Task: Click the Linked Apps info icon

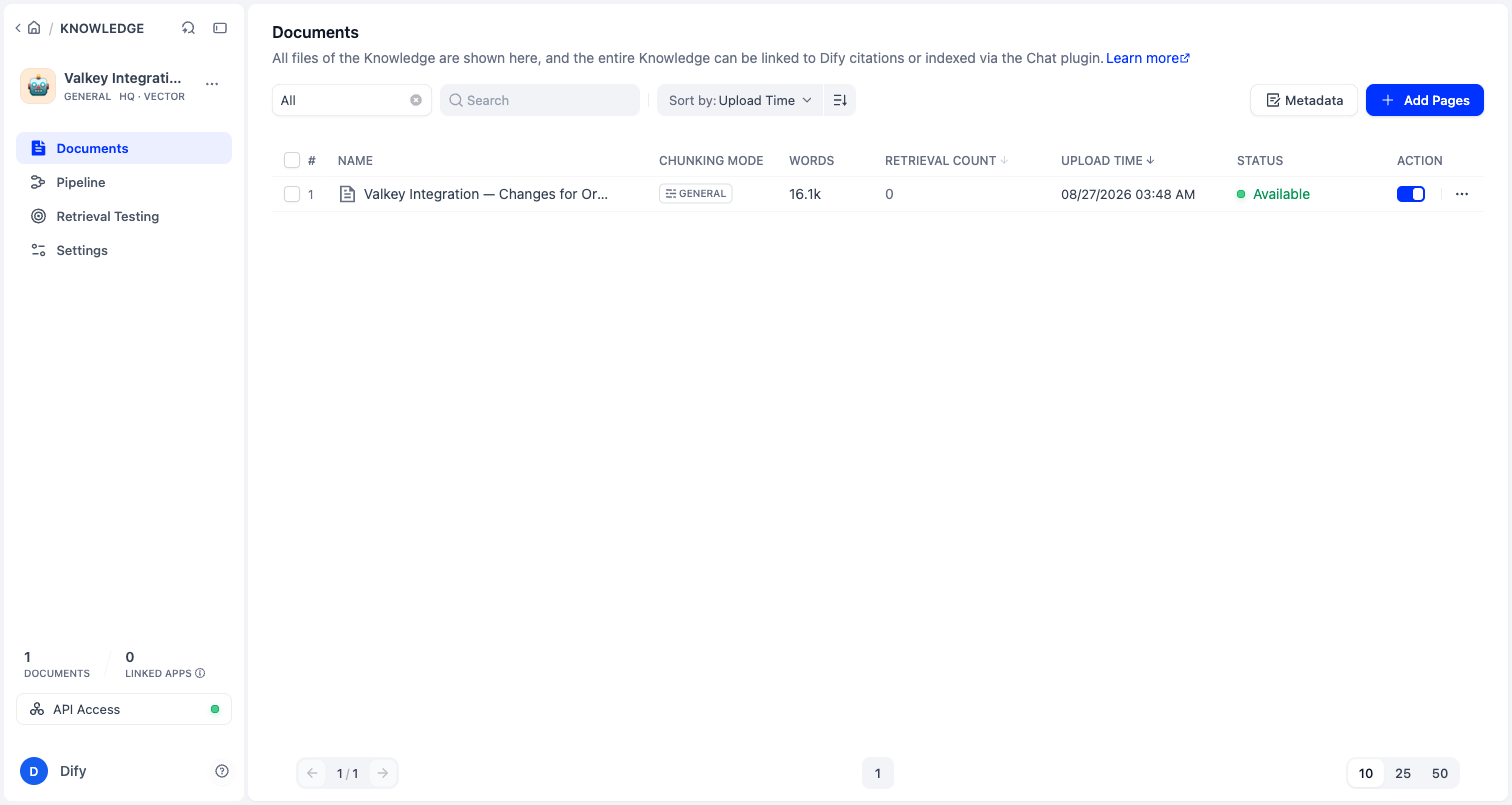Action: pos(200,673)
